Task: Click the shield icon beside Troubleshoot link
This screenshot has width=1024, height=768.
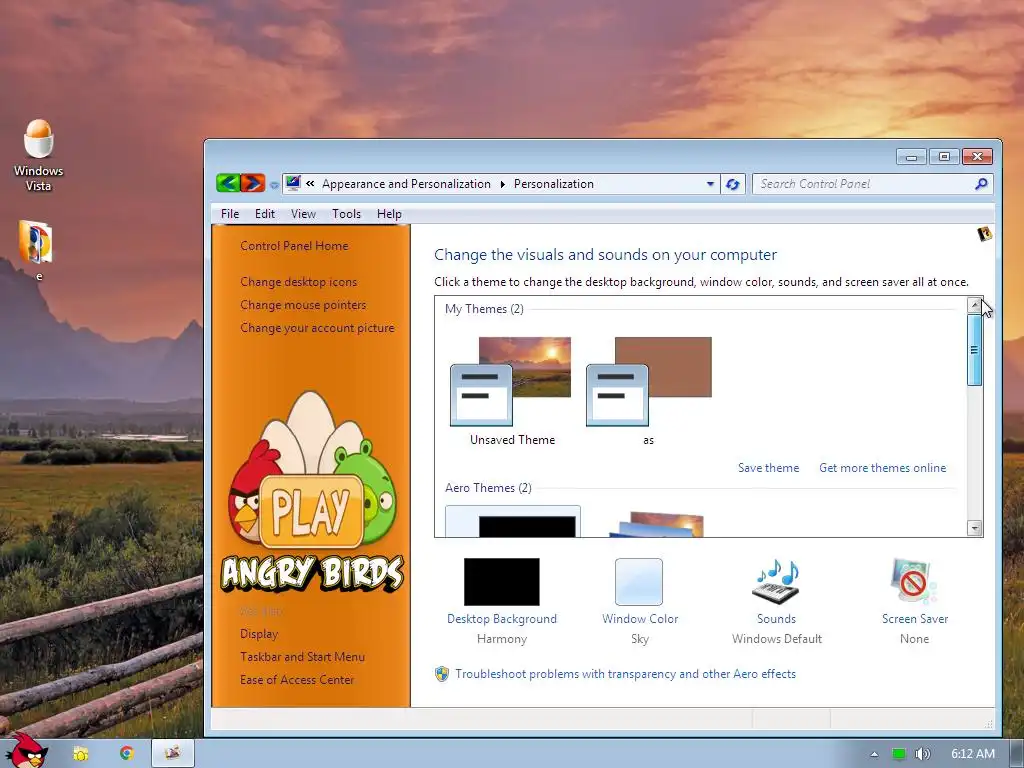Action: point(442,673)
